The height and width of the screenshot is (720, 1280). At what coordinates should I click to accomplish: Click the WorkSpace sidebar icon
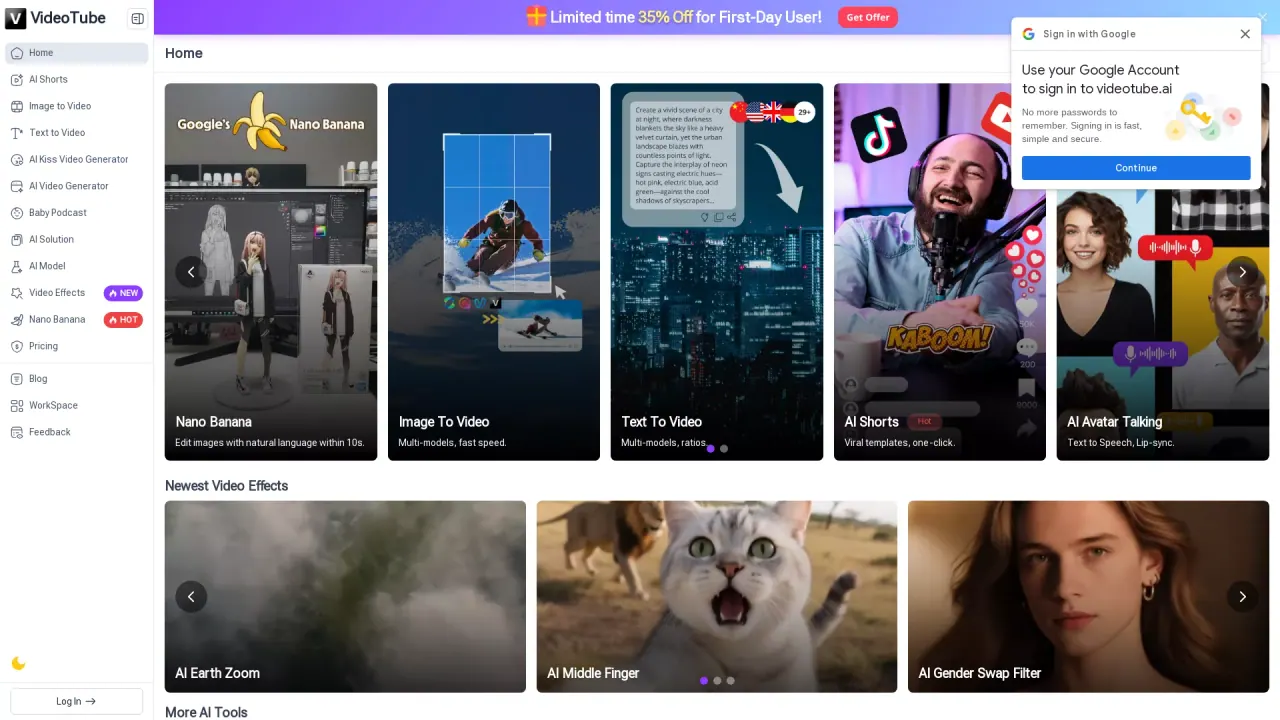tap(17, 406)
